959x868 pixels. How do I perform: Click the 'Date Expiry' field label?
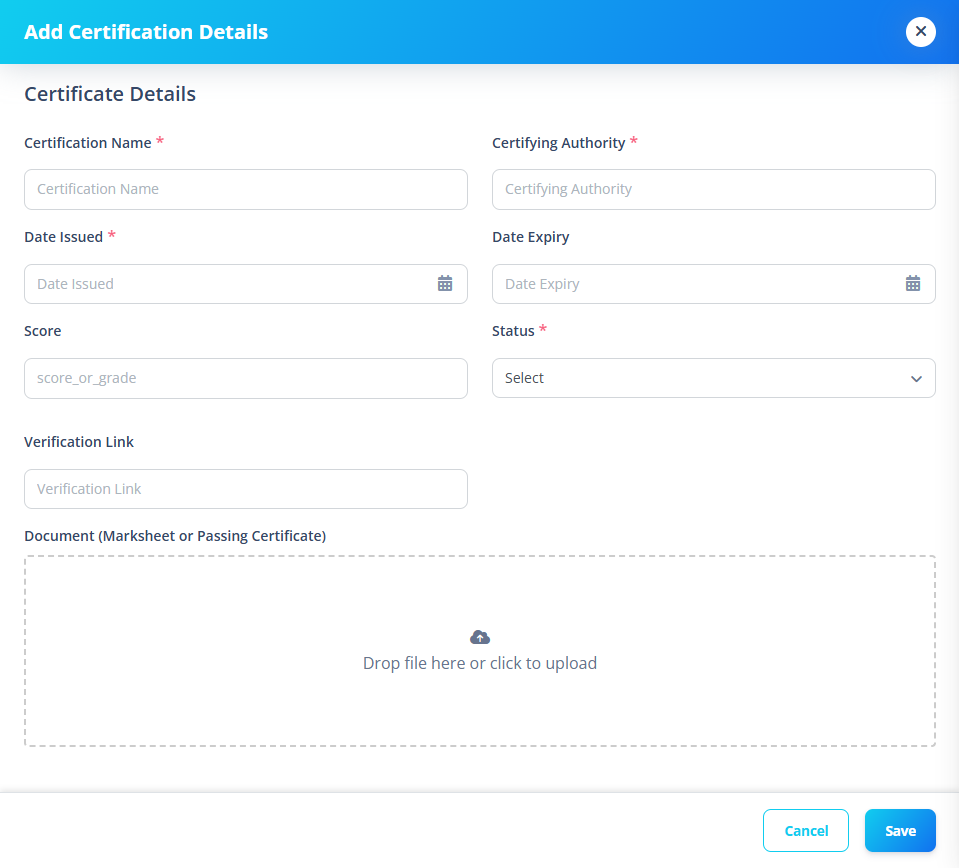531,237
